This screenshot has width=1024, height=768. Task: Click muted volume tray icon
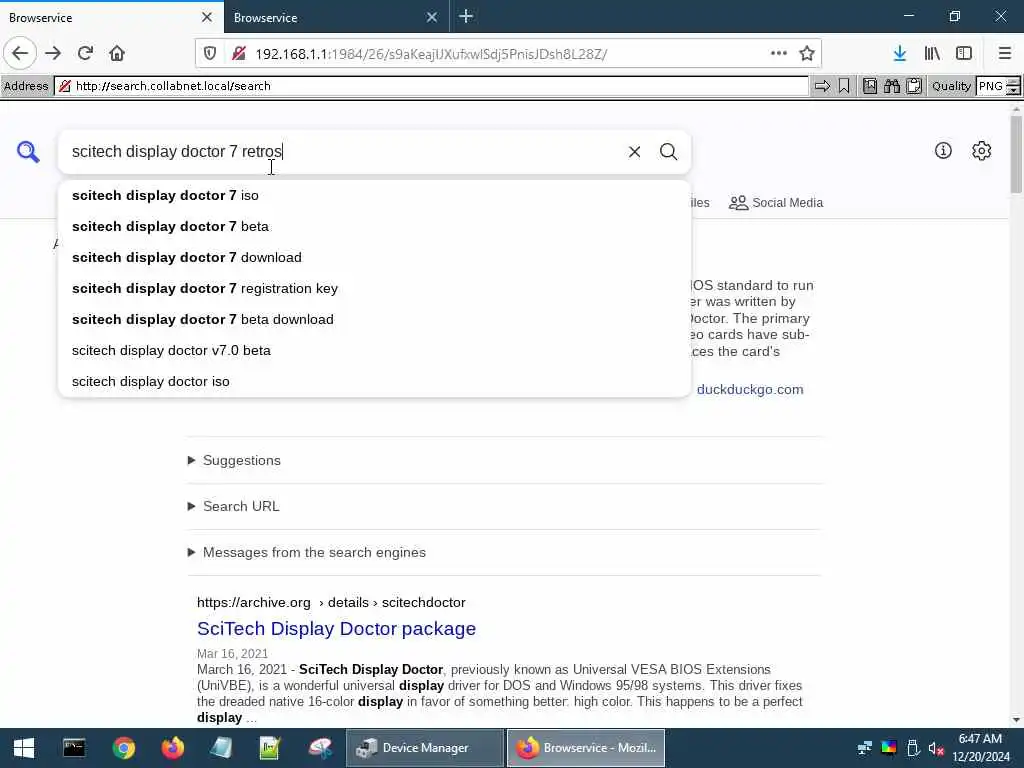936,748
